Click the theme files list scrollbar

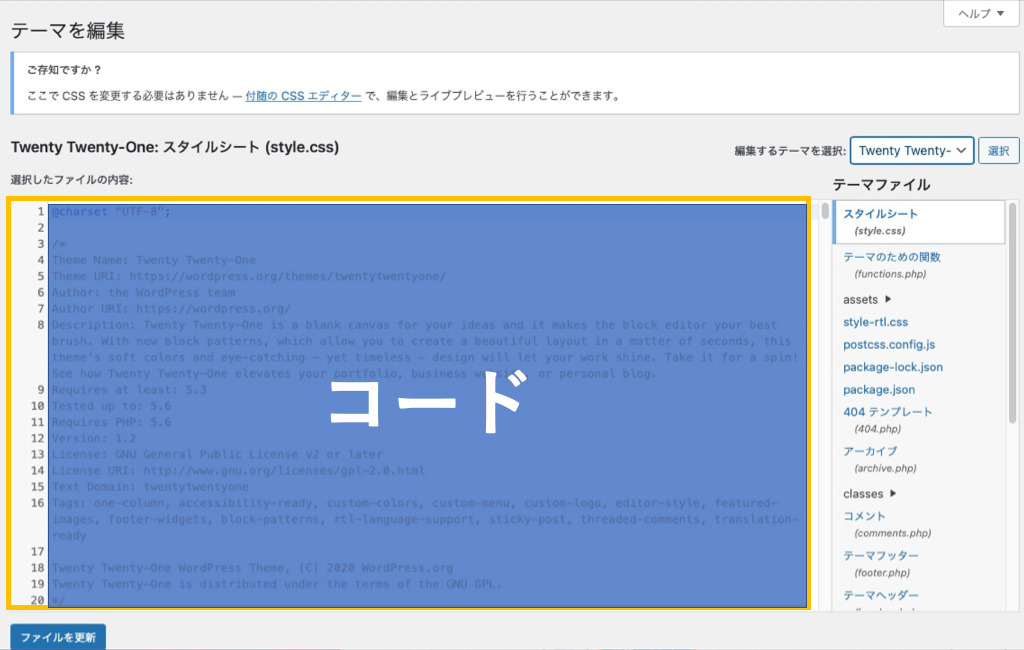tap(1012, 314)
